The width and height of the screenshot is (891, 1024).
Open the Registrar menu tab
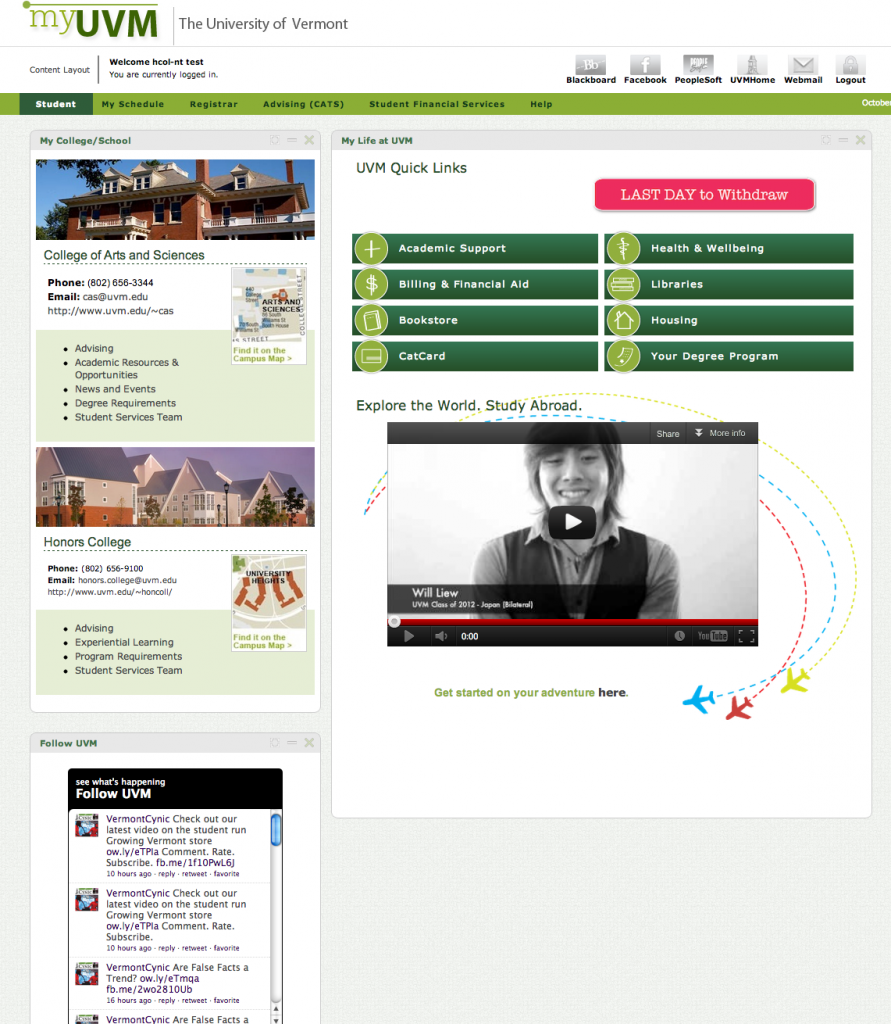pos(214,104)
